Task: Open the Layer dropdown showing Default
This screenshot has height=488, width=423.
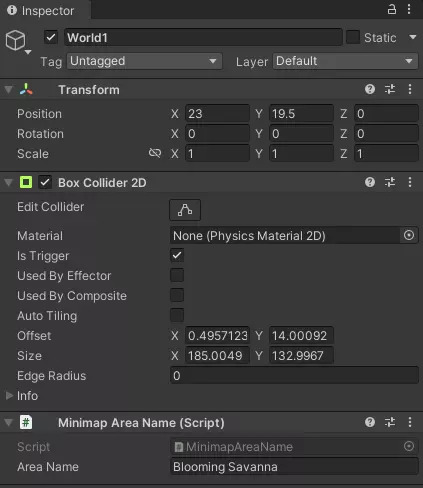Action: 345,61
